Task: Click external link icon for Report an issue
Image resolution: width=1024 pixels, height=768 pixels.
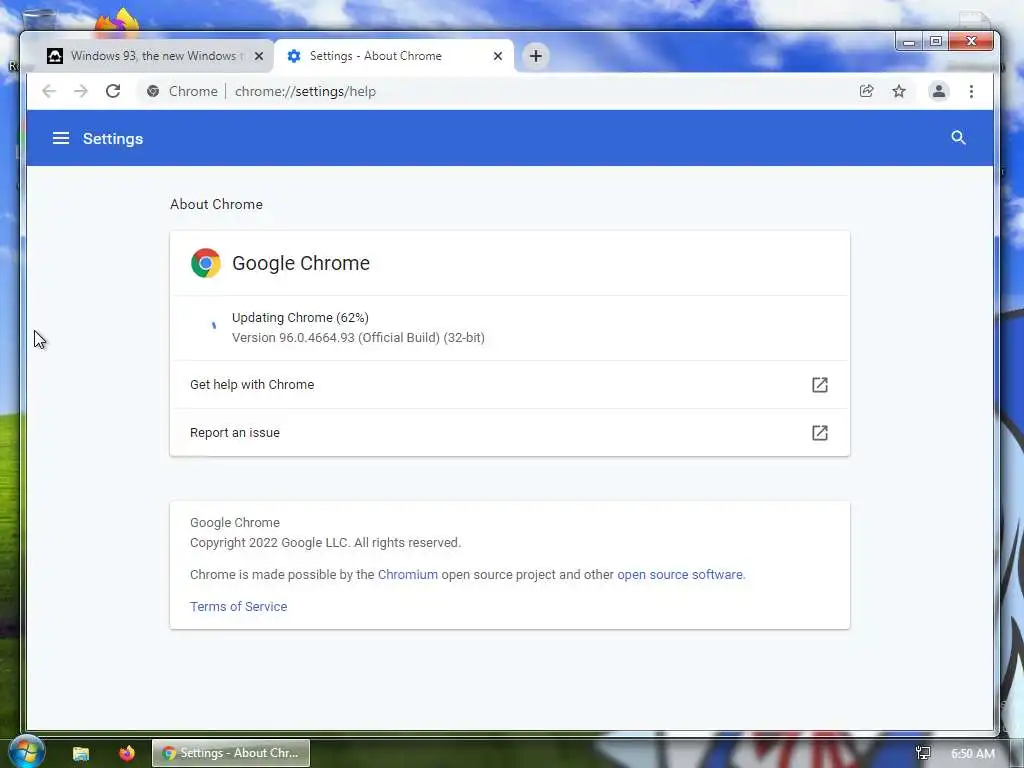Action: (820, 432)
